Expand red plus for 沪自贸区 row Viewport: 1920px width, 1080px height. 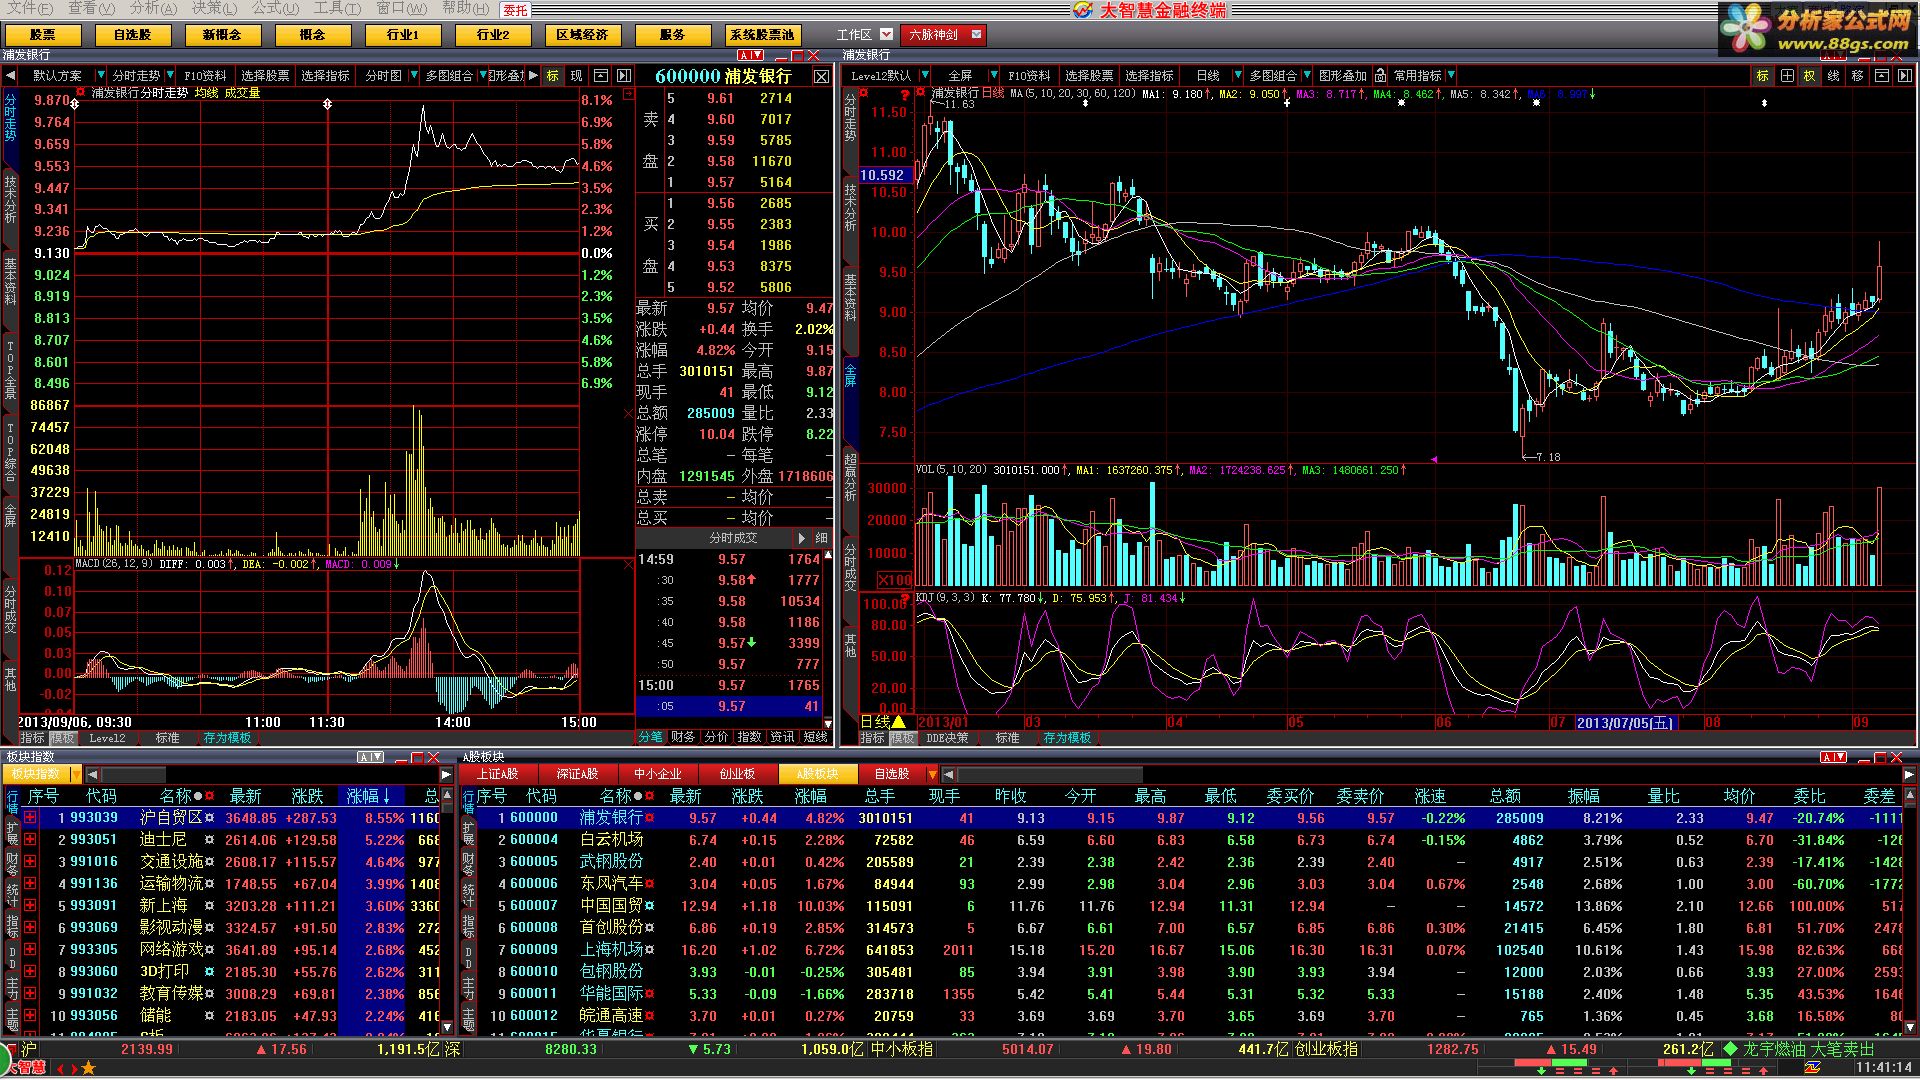tap(31, 818)
